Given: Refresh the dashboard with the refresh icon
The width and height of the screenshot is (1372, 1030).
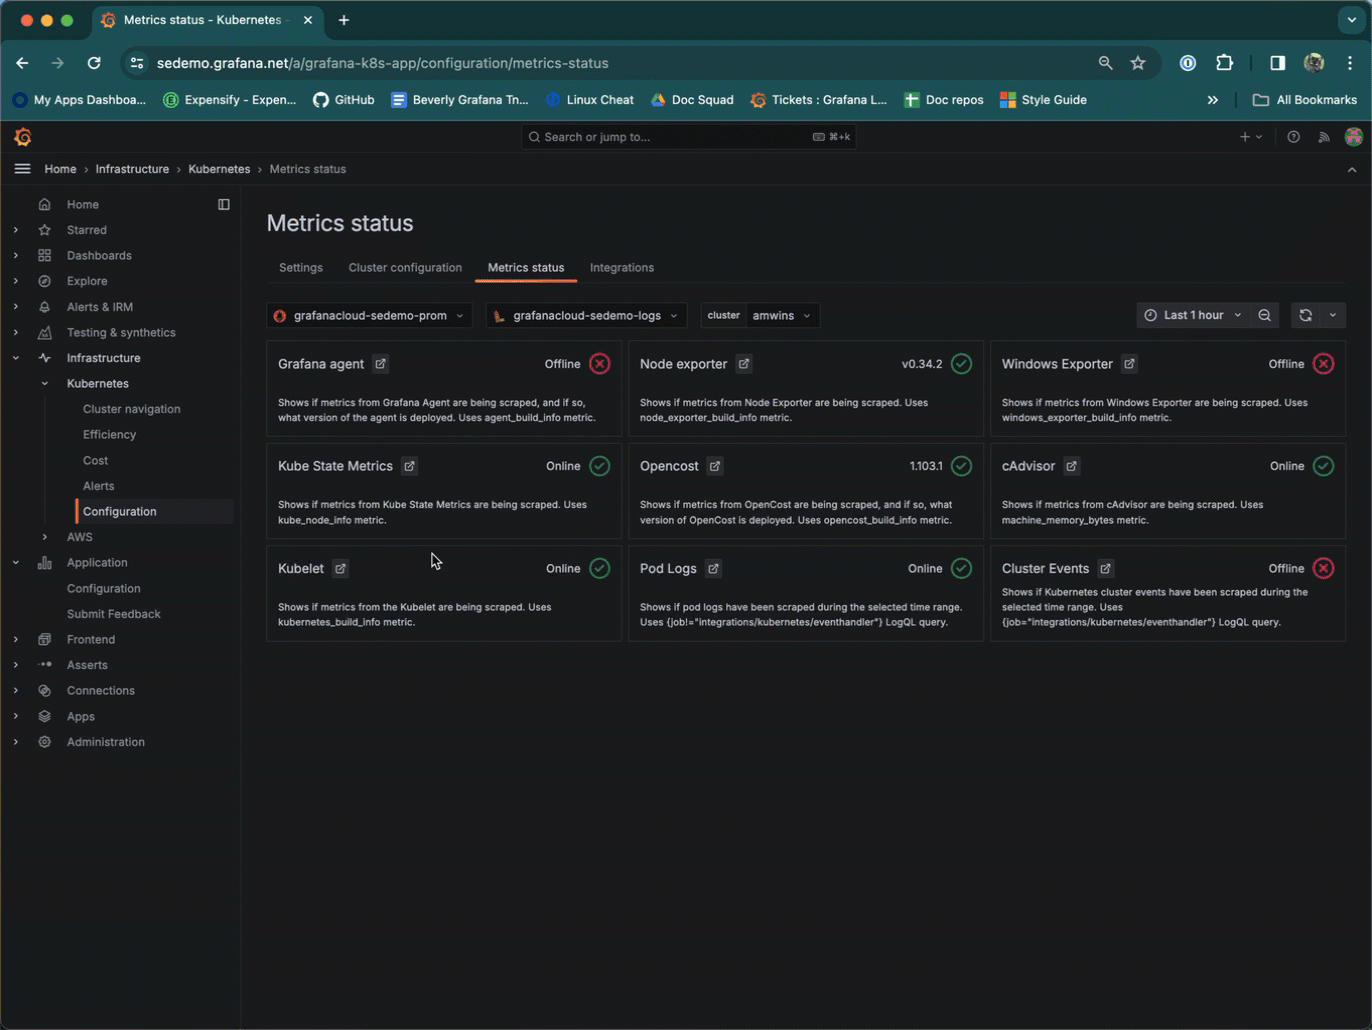Looking at the screenshot, I should pyautogui.click(x=1305, y=315).
